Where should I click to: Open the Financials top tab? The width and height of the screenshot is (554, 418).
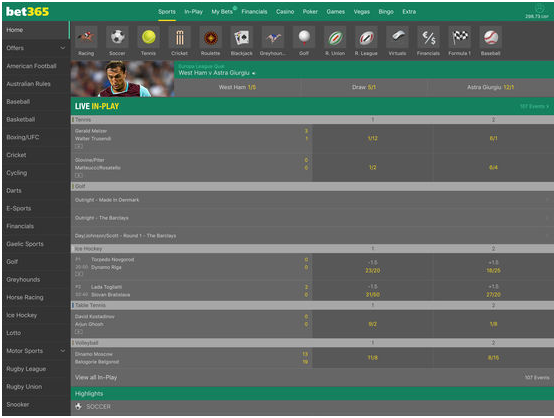click(x=254, y=12)
